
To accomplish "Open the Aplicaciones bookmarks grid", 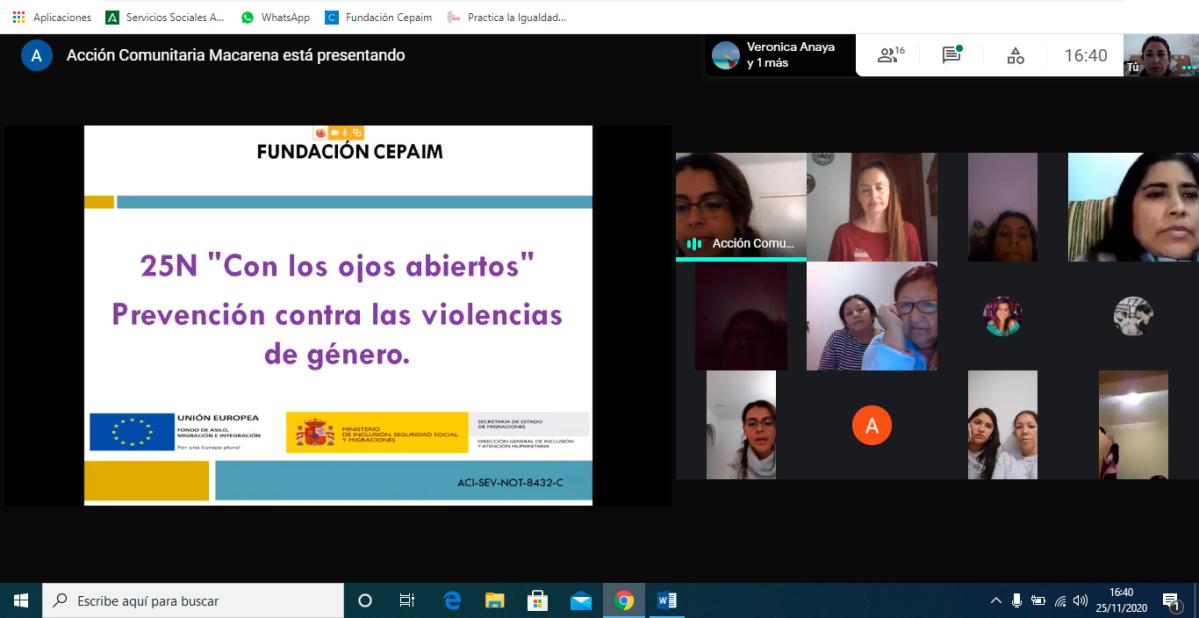I will click(51, 17).
